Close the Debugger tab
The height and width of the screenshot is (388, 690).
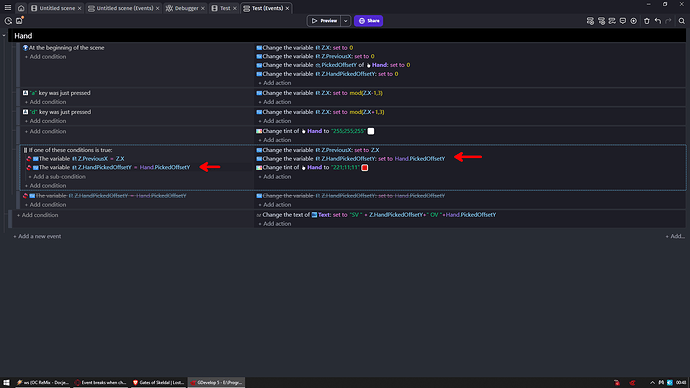(202, 8)
